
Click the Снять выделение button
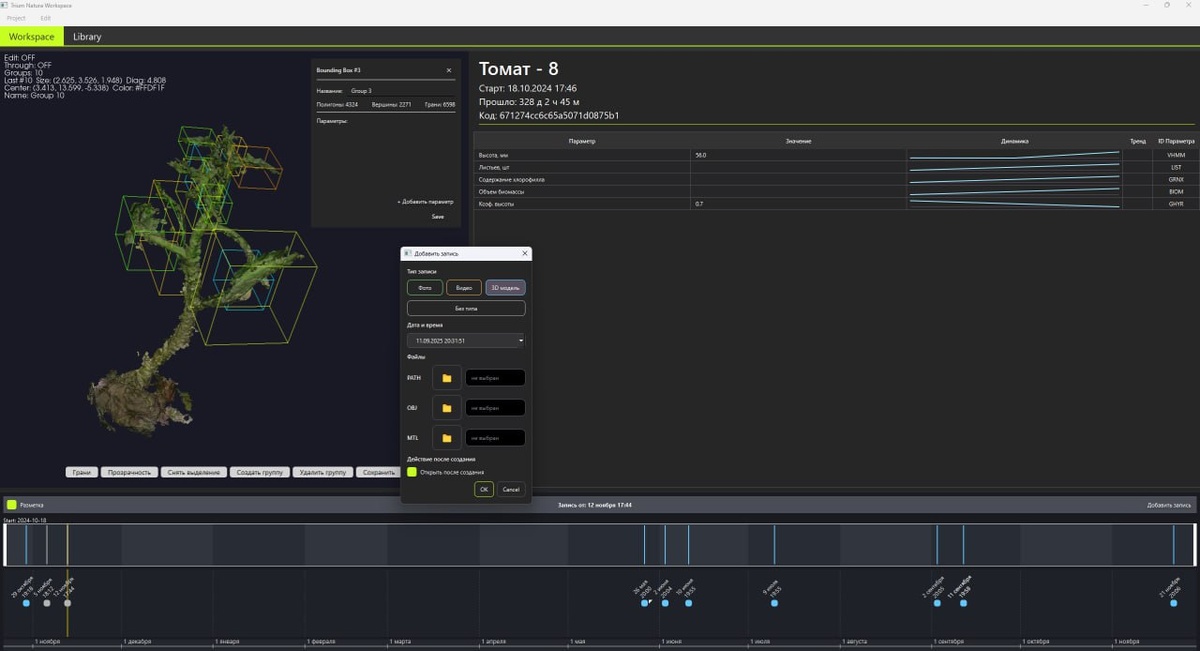(x=193, y=472)
